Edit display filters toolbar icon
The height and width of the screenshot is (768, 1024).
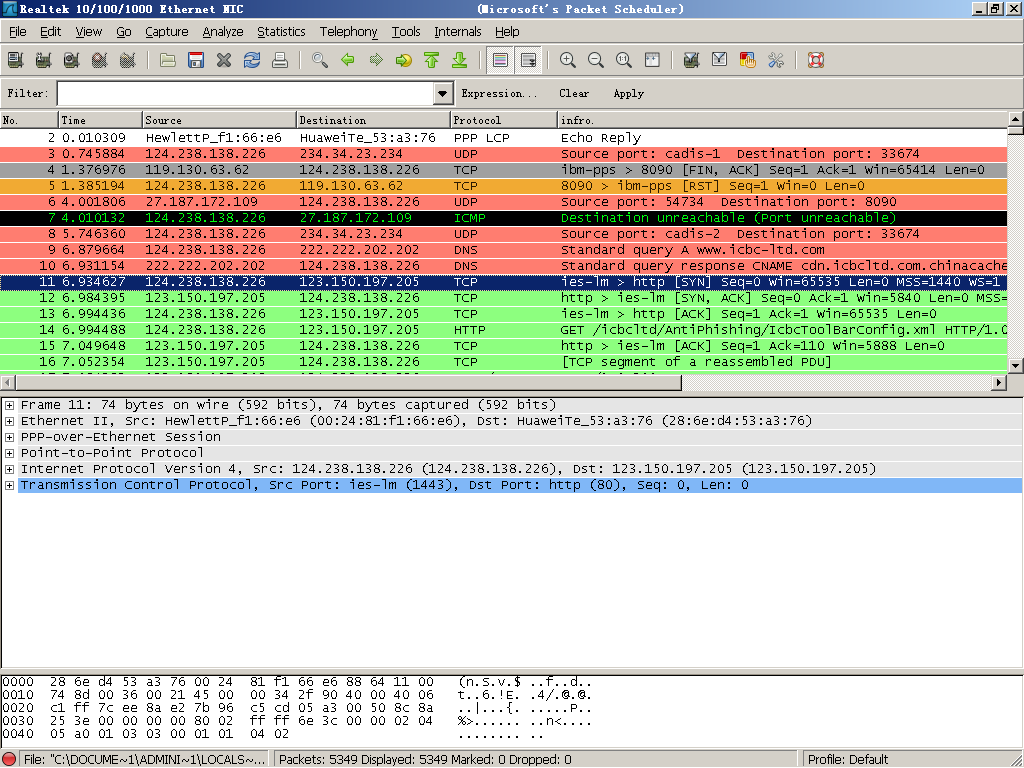(720, 60)
